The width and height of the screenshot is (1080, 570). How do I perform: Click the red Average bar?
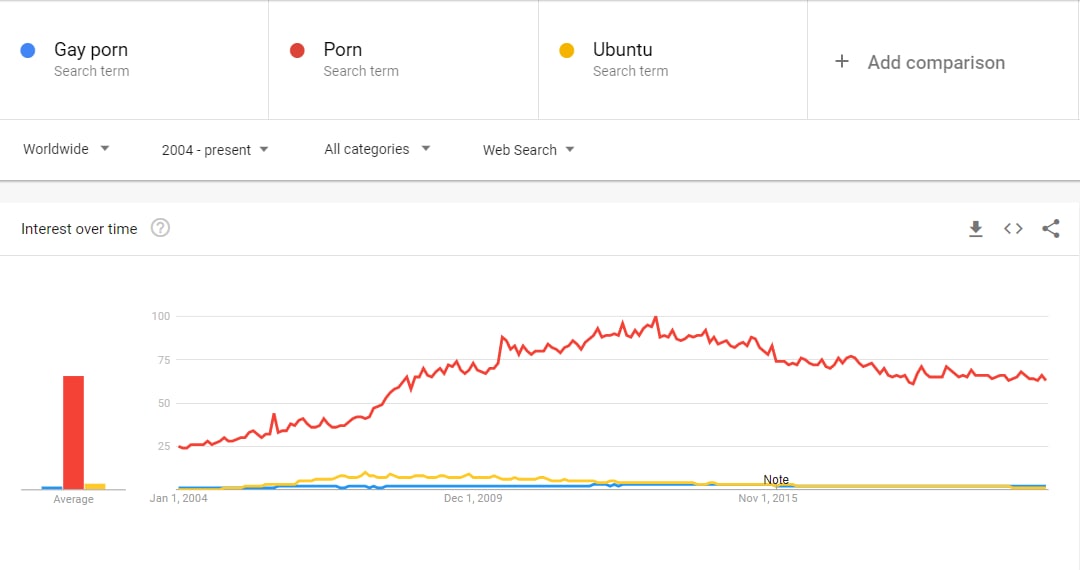coord(73,432)
